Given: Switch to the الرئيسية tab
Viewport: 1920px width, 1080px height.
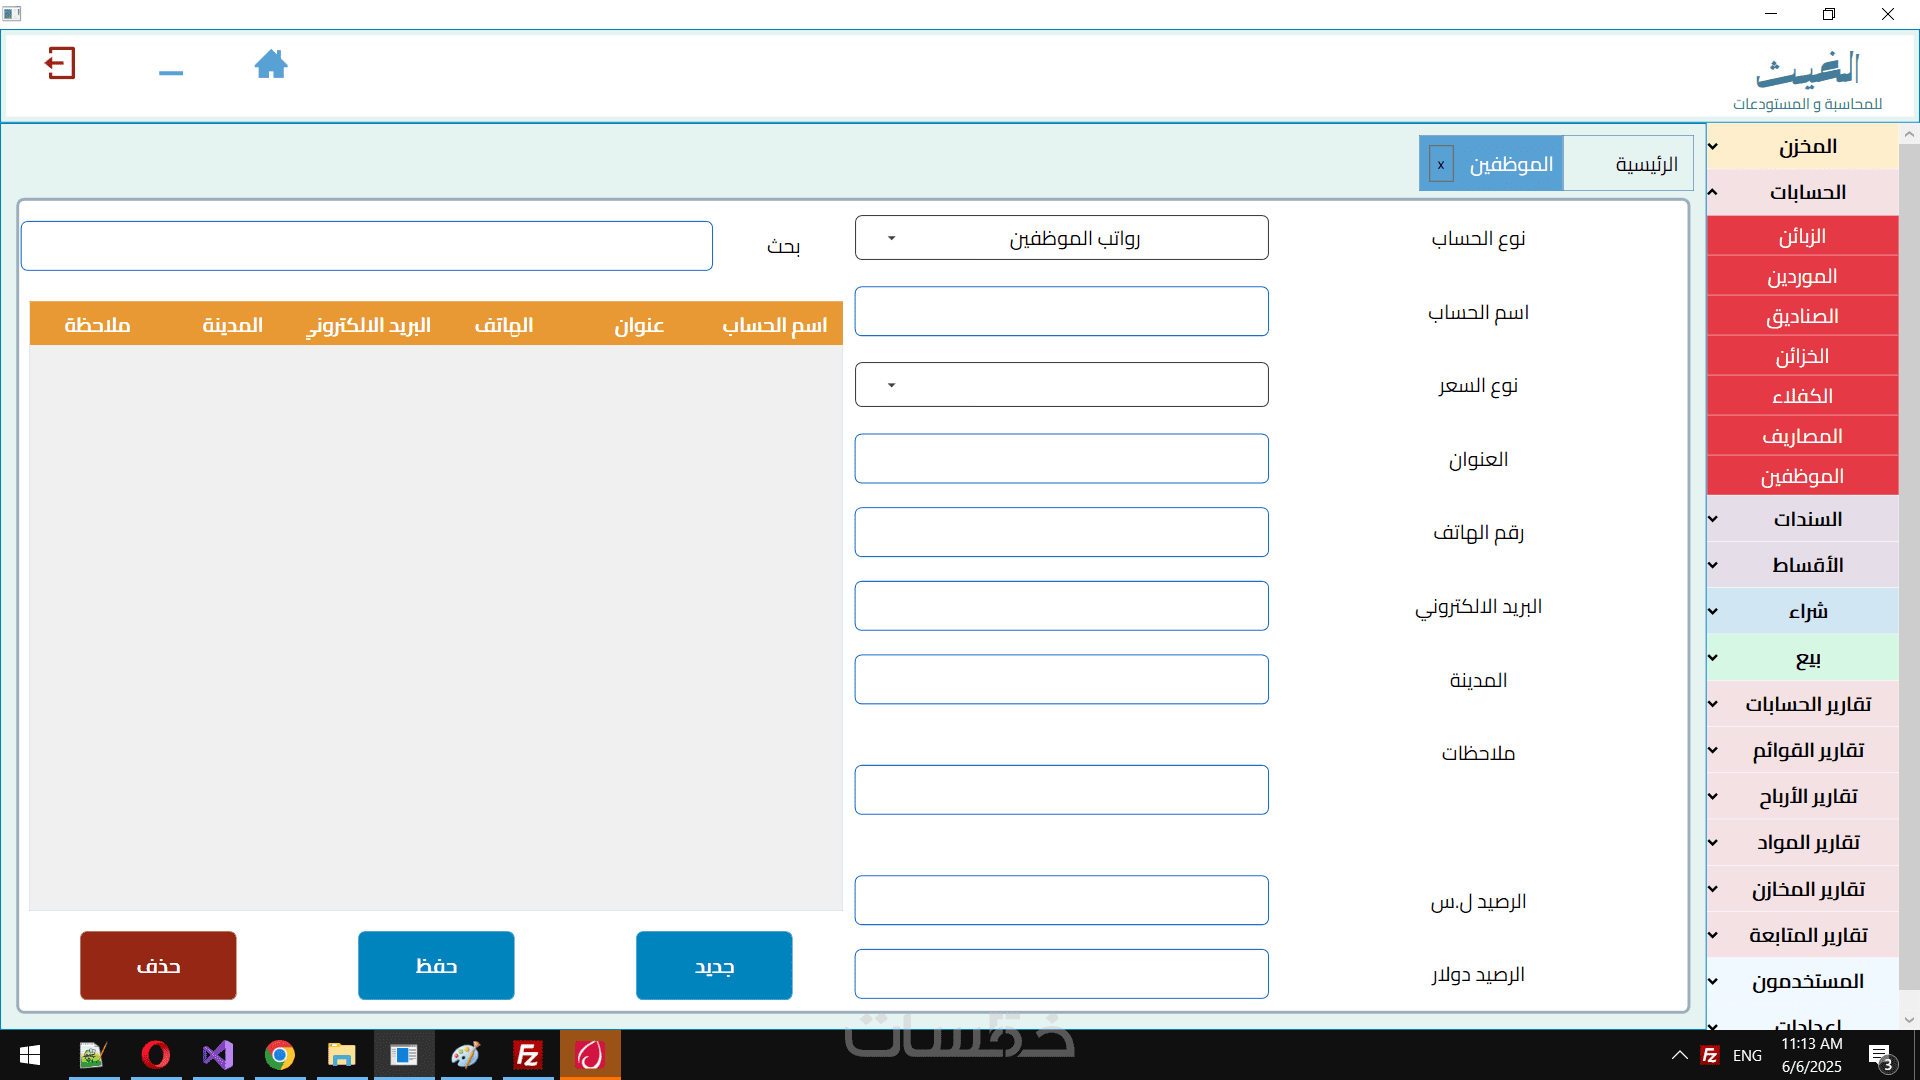Looking at the screenshot, I should click(x=1645, y=165).
